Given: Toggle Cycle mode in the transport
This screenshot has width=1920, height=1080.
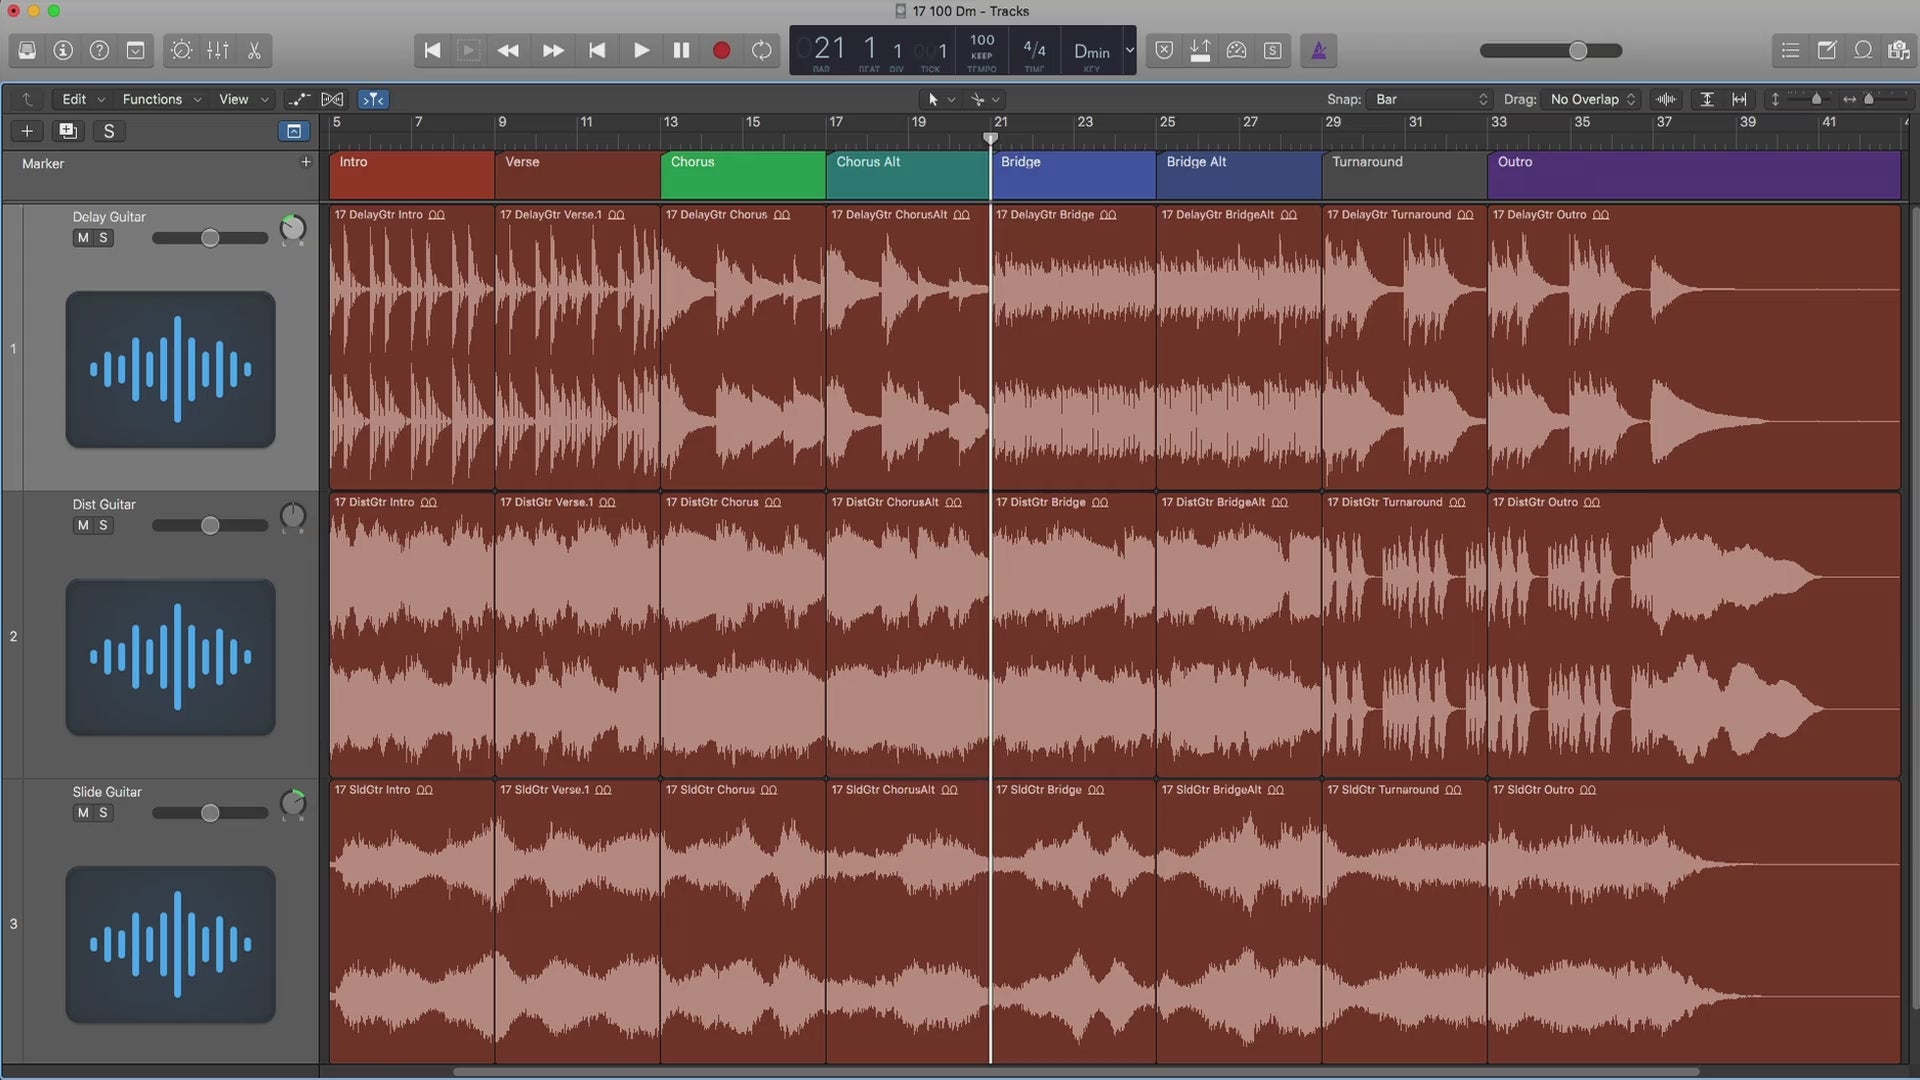Looking at the screenshot, I should pyautogui.click(x=762, y=50).
